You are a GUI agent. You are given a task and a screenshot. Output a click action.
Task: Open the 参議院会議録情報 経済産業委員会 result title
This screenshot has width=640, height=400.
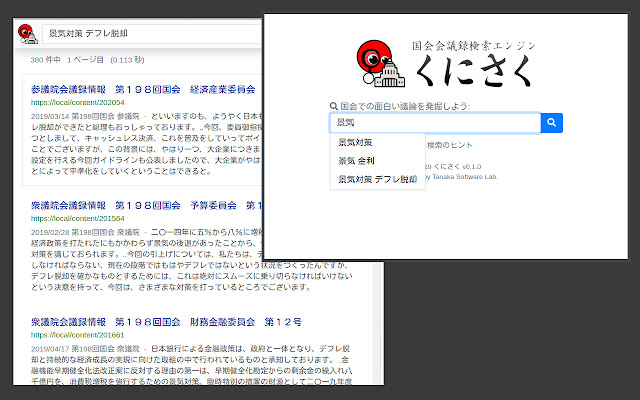pyautogui.click(x=143, y=89)
